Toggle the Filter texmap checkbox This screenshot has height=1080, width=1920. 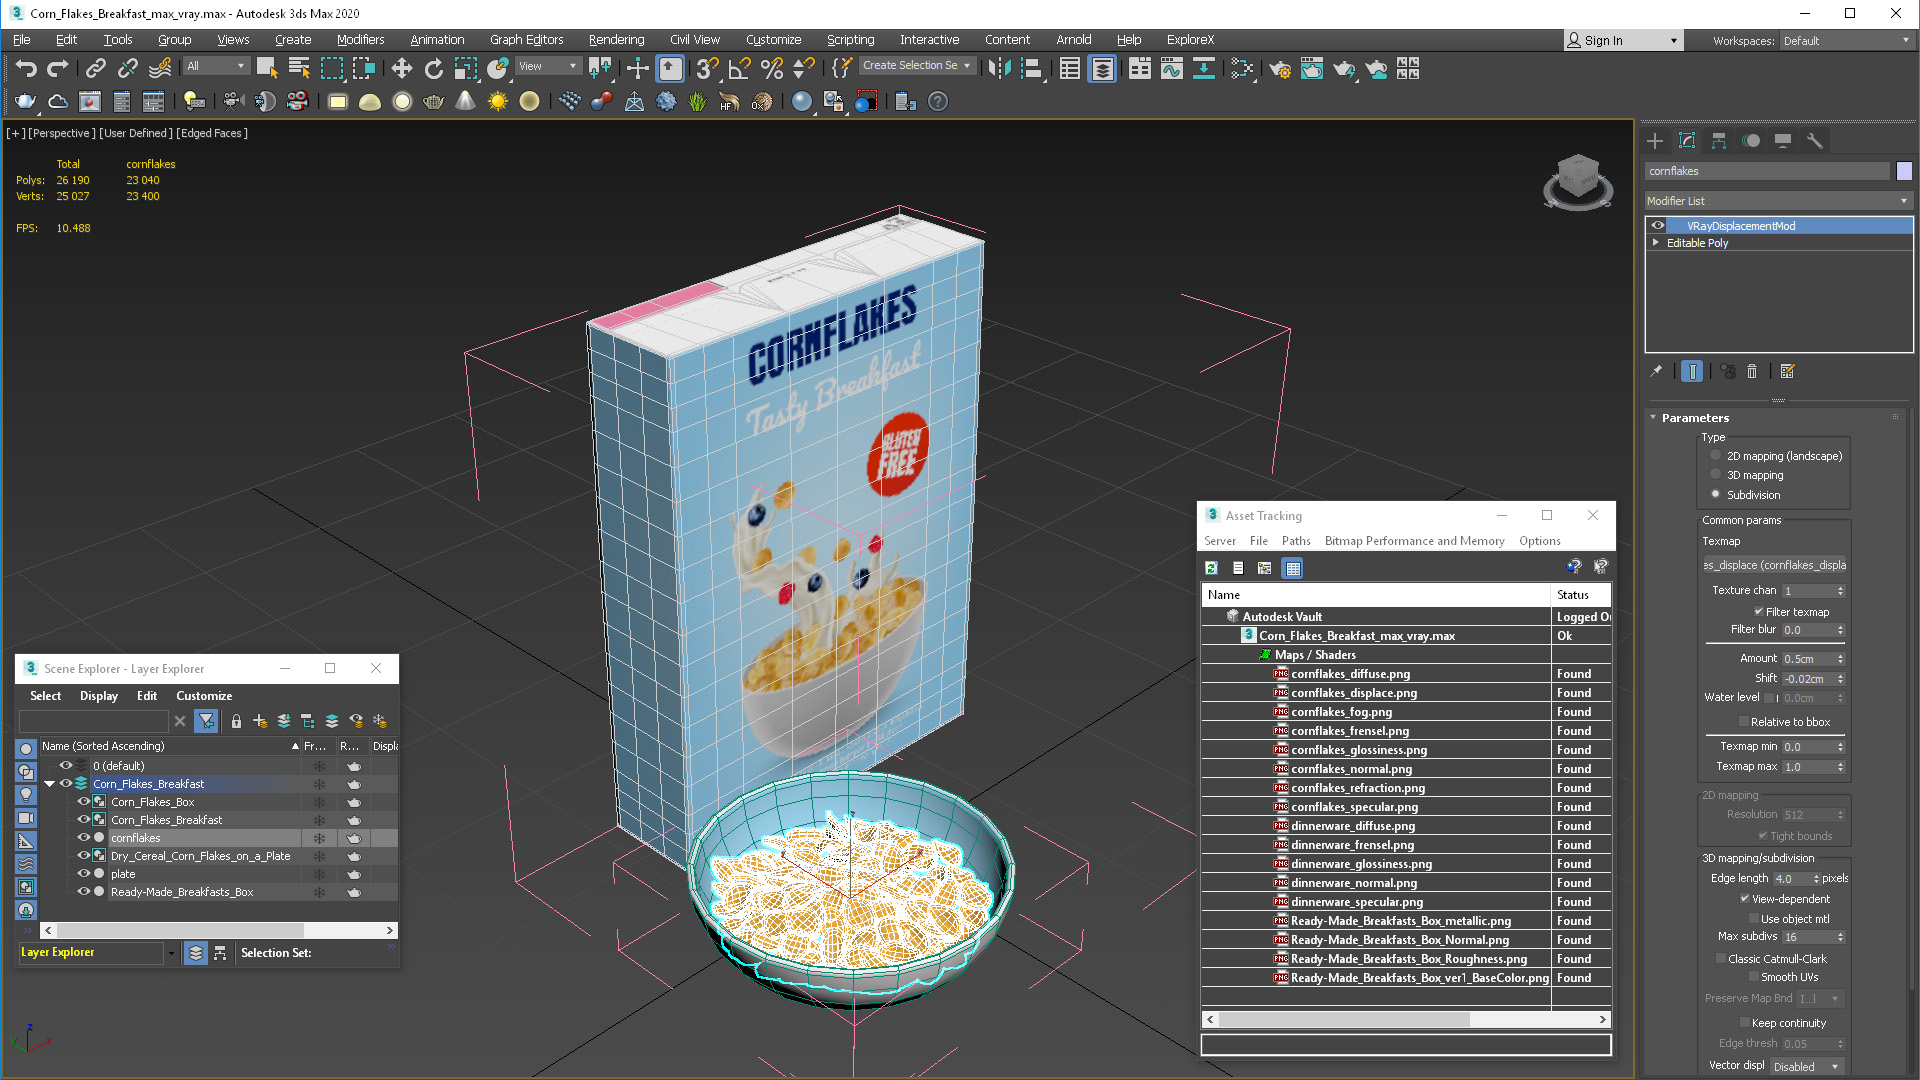1758,612
